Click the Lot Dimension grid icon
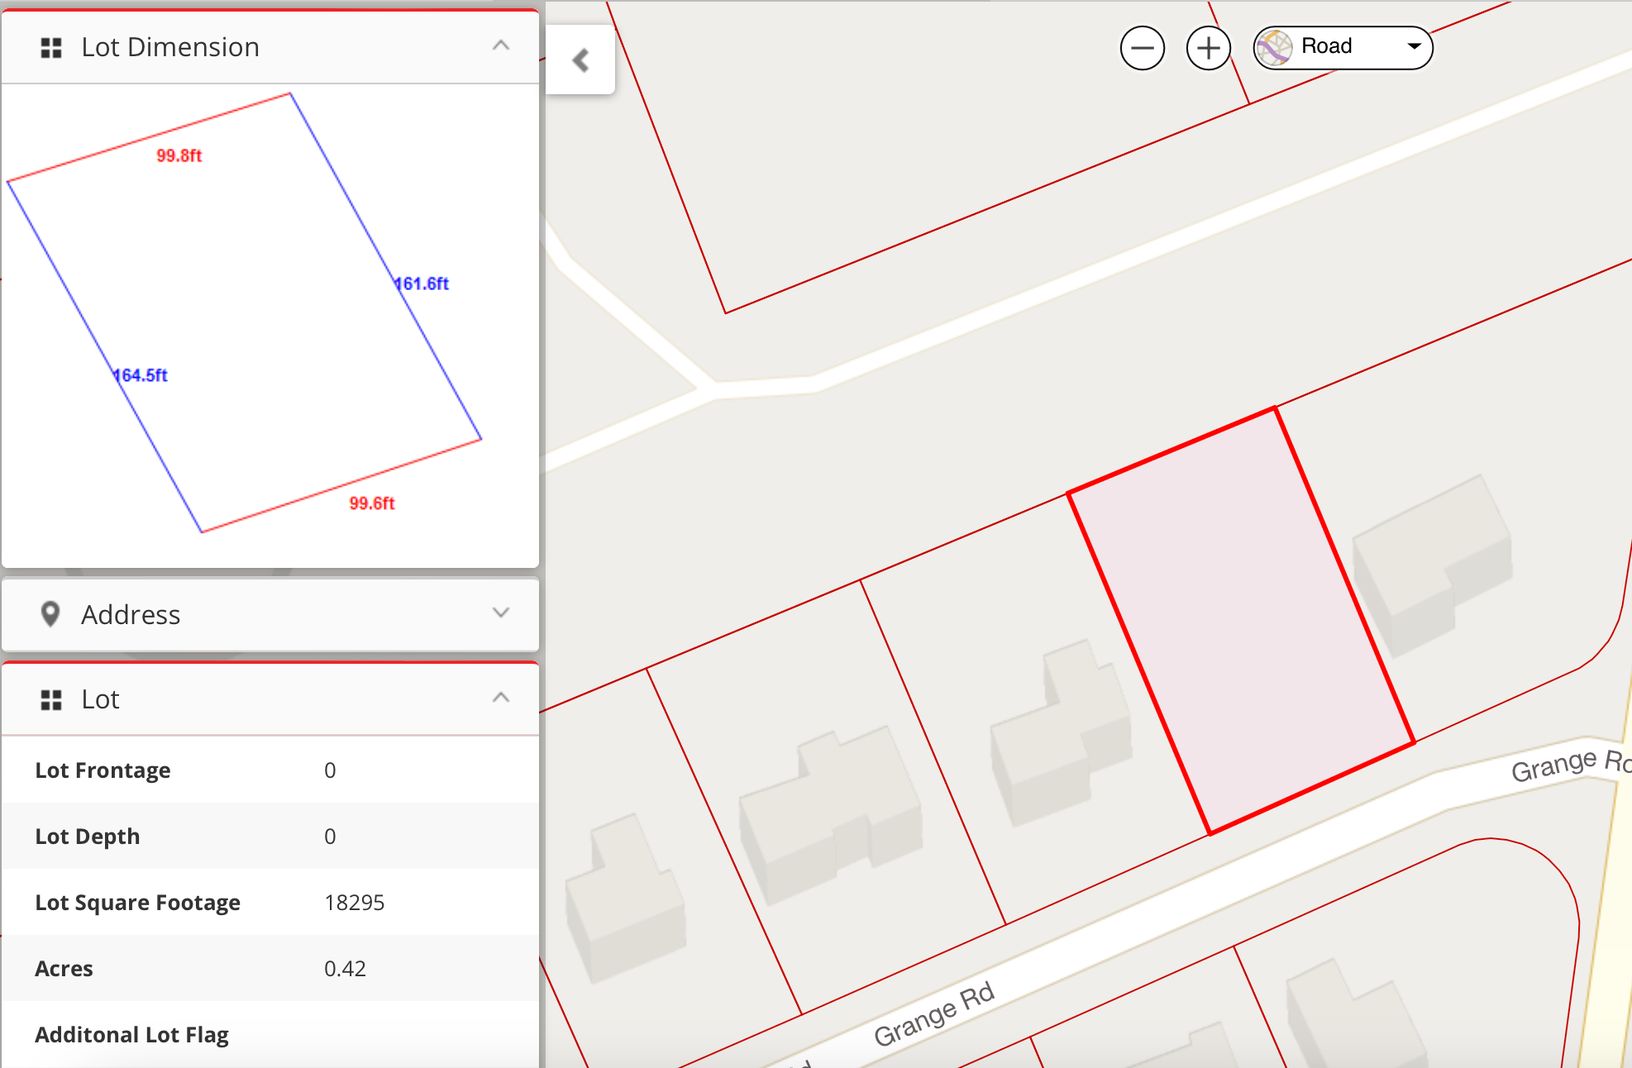The height and width of the screenshot is (1068, 1632). point(51,48)
